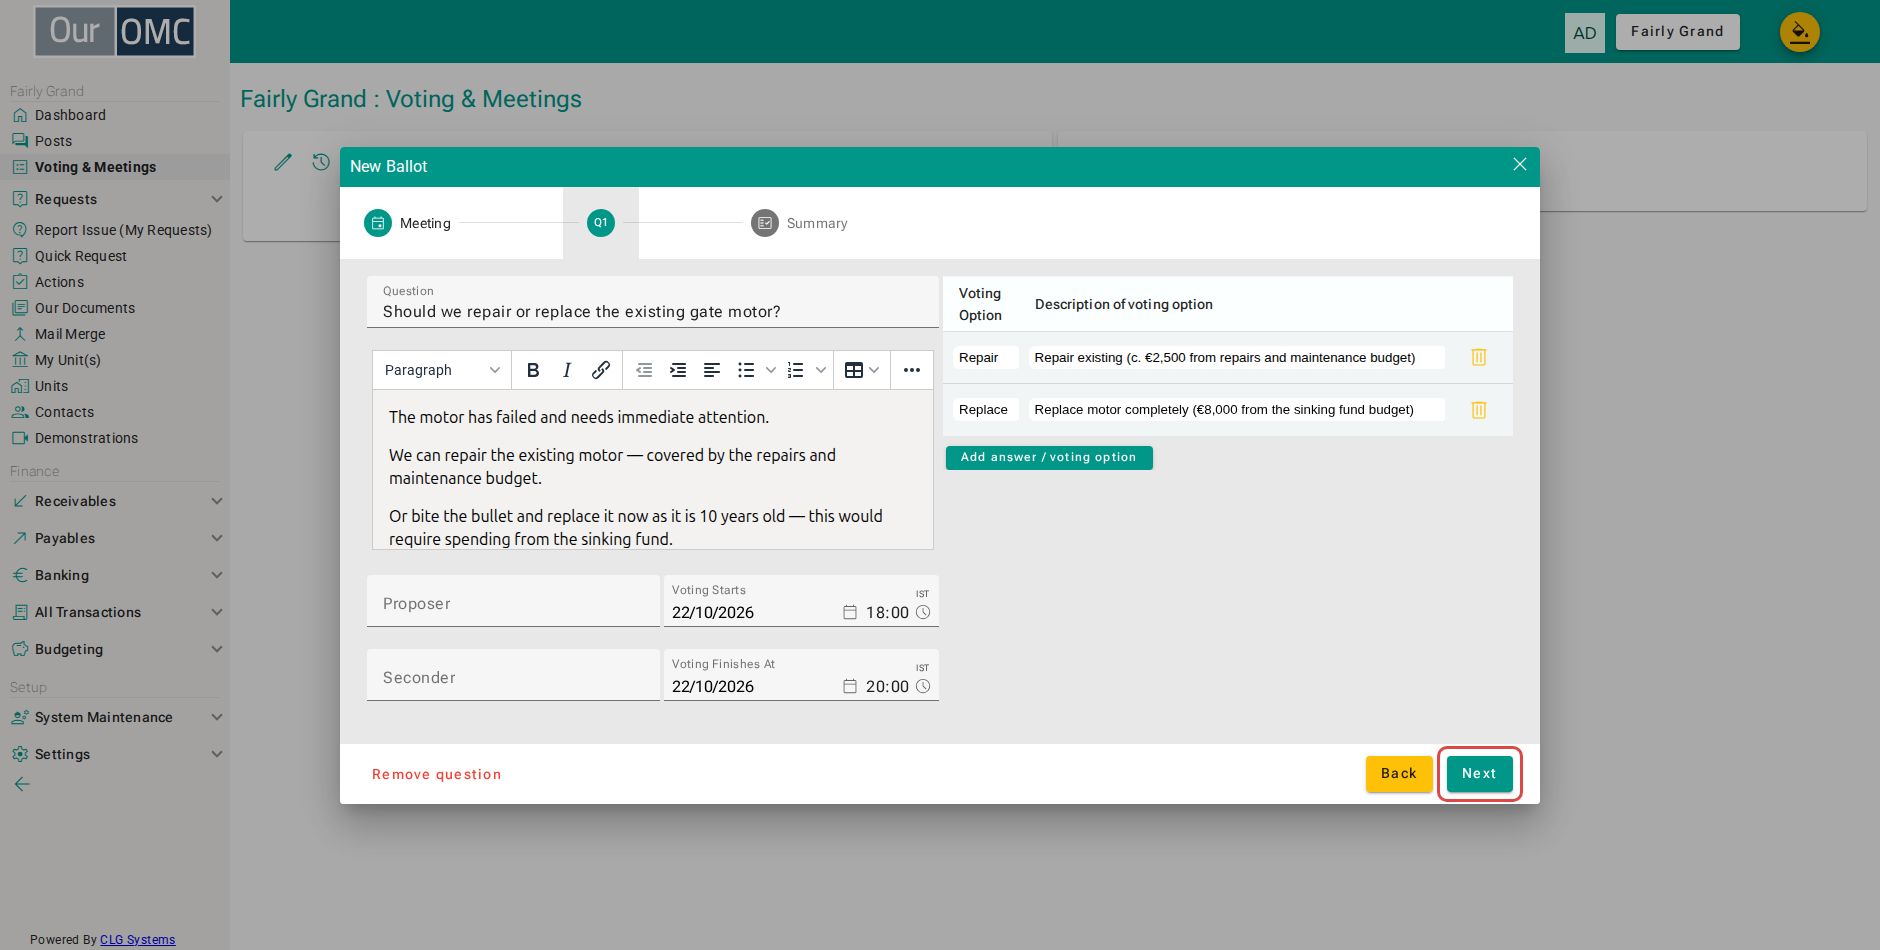Toggle bold formatting in editor toolbar
Viewport: 1880px width, 950px height.
tap(533, 370)
